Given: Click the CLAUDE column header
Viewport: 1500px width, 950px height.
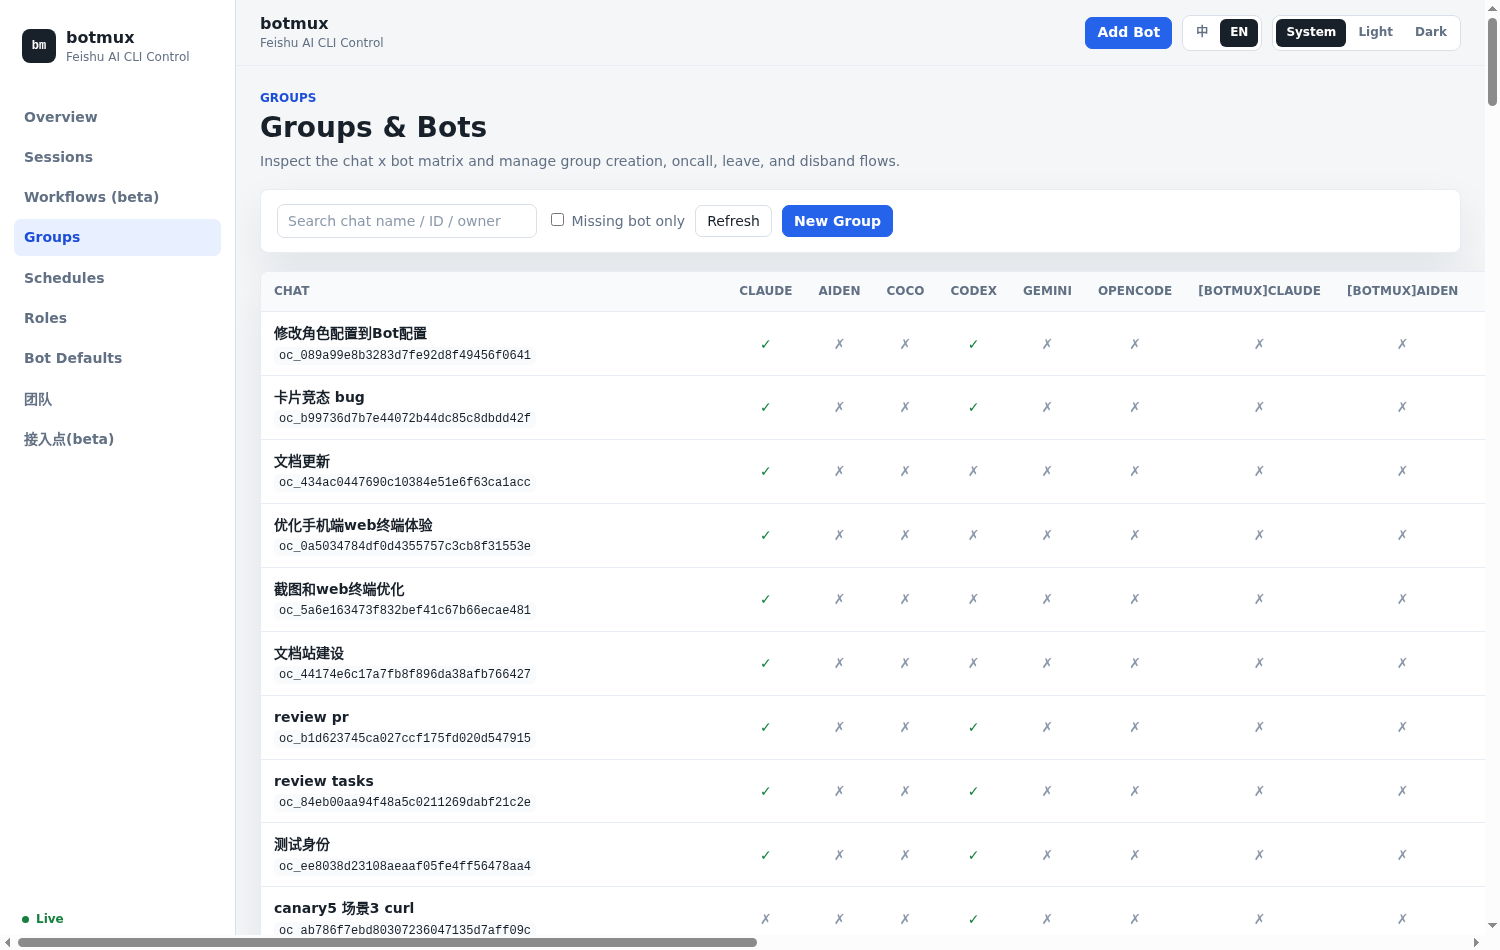Looking at the screenshot, I should coord(766,291).
